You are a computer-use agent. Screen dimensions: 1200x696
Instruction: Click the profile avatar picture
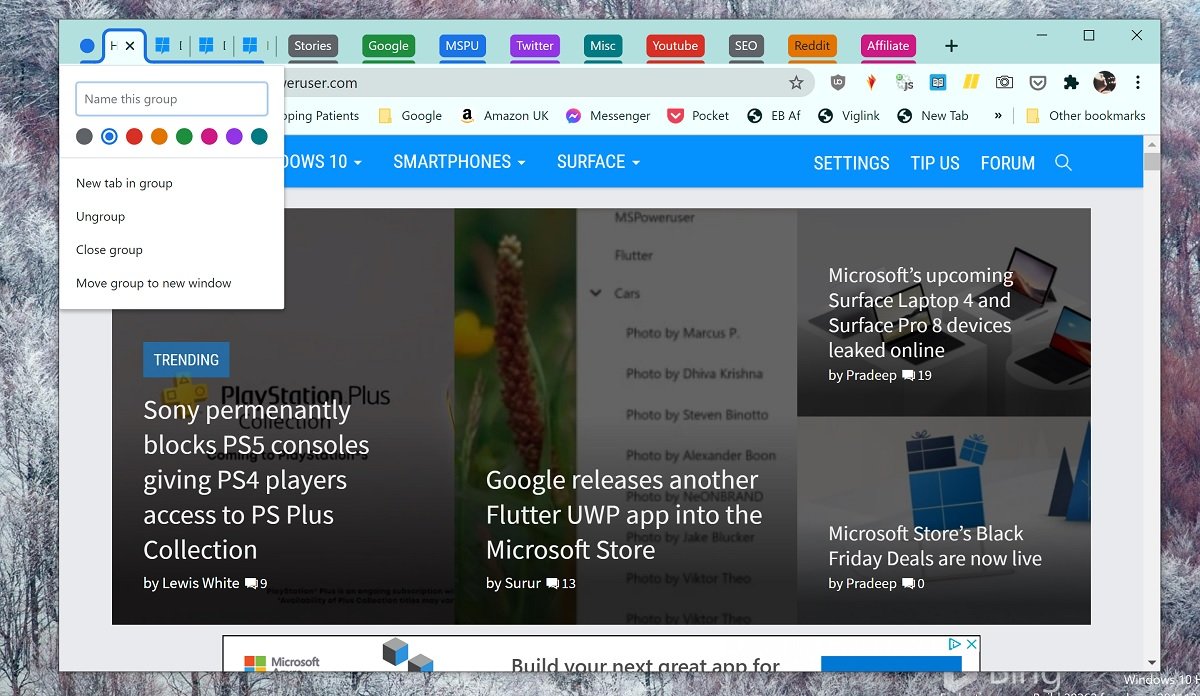[1104, 83]
